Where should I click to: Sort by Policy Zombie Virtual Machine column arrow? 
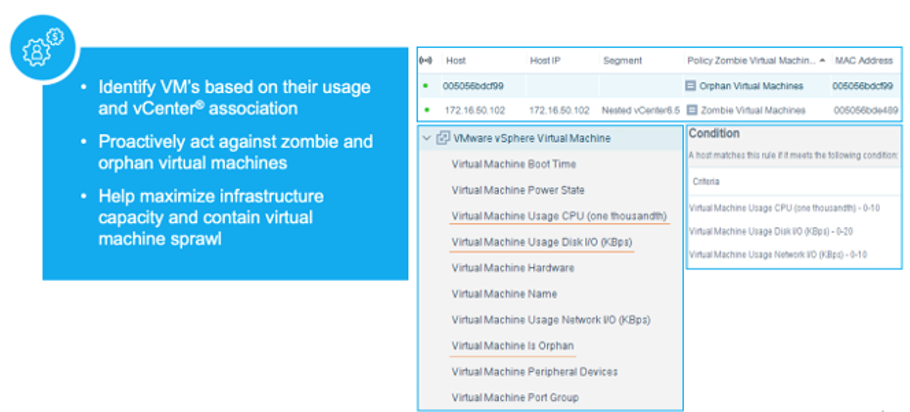(823, 61)
